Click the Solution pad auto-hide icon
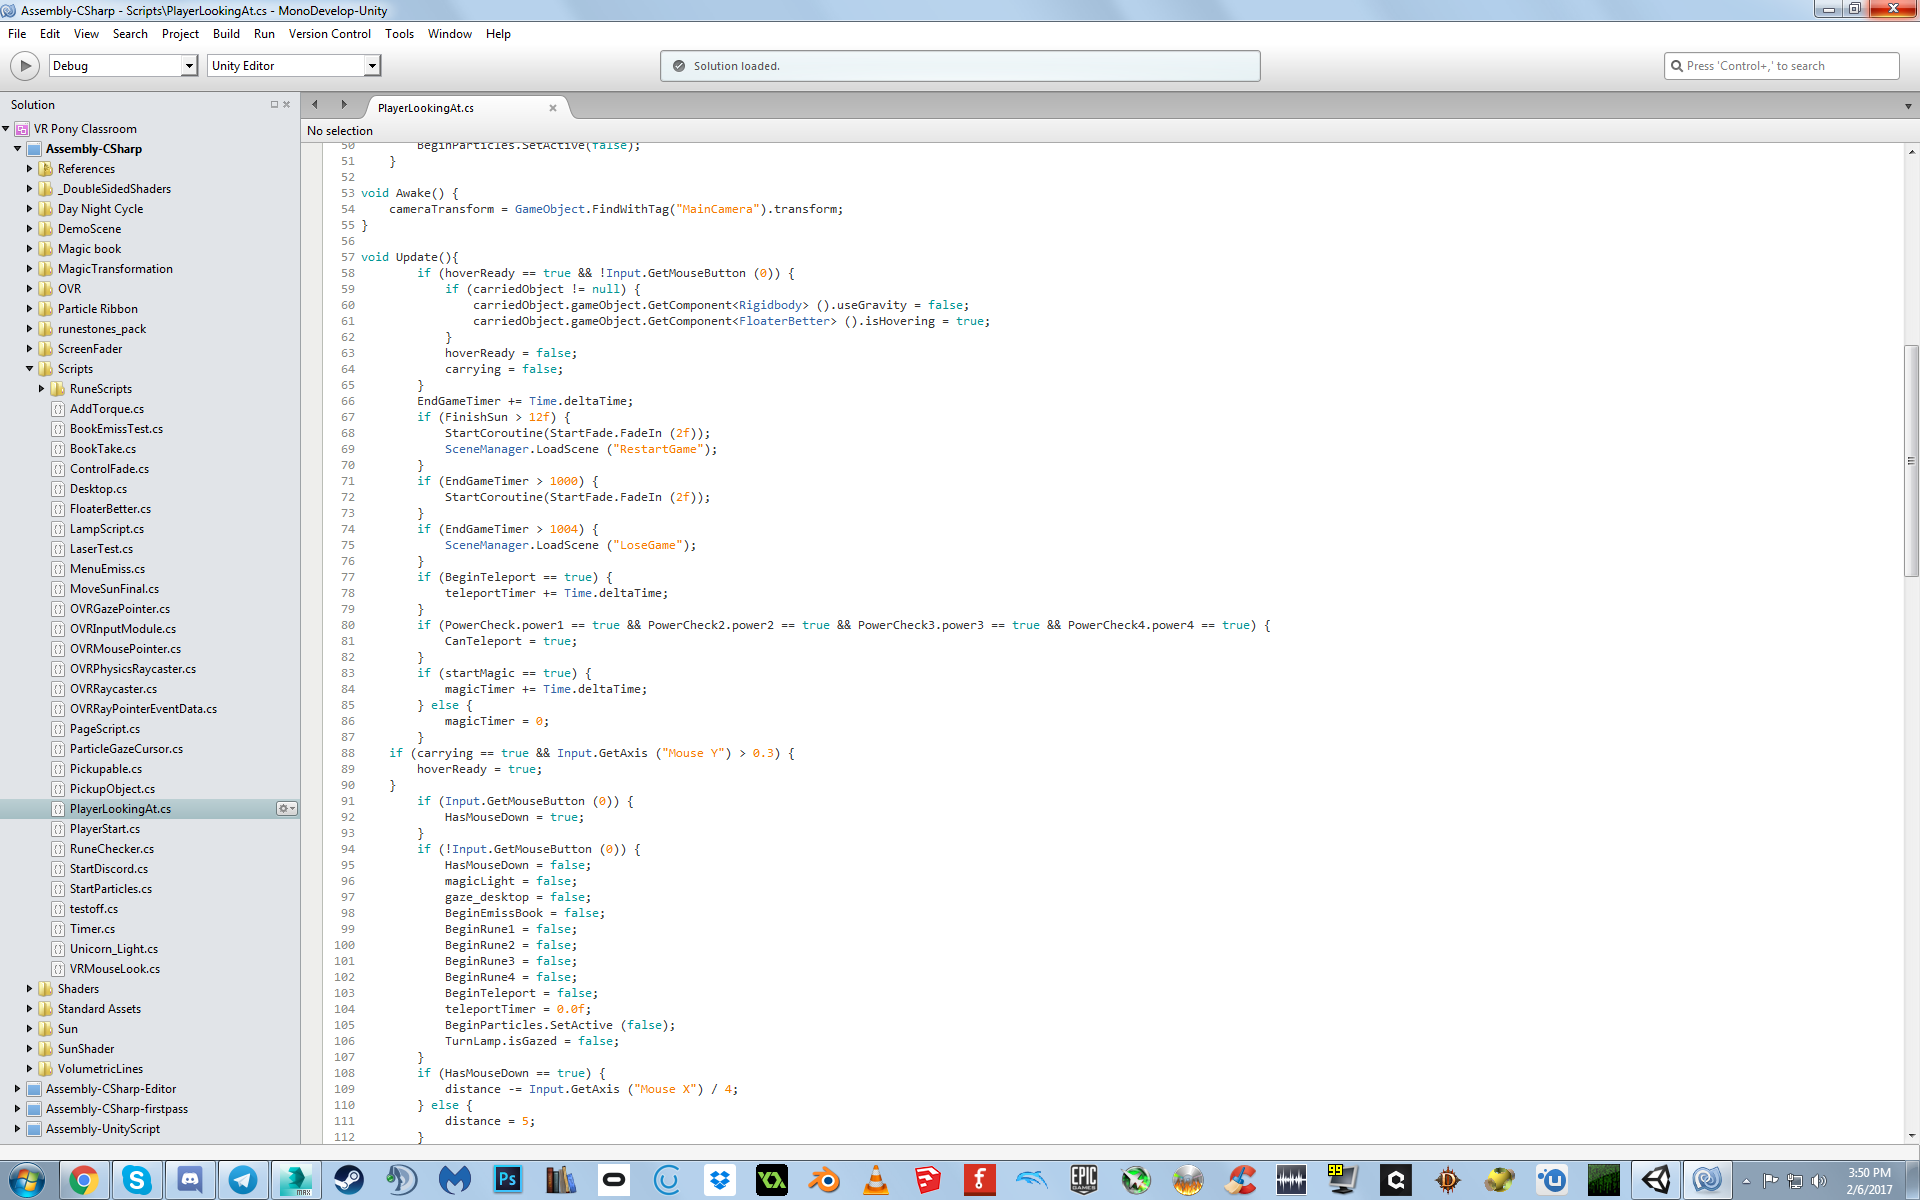This screenshot has width=1920, height=1200. (x=274, y=104)
